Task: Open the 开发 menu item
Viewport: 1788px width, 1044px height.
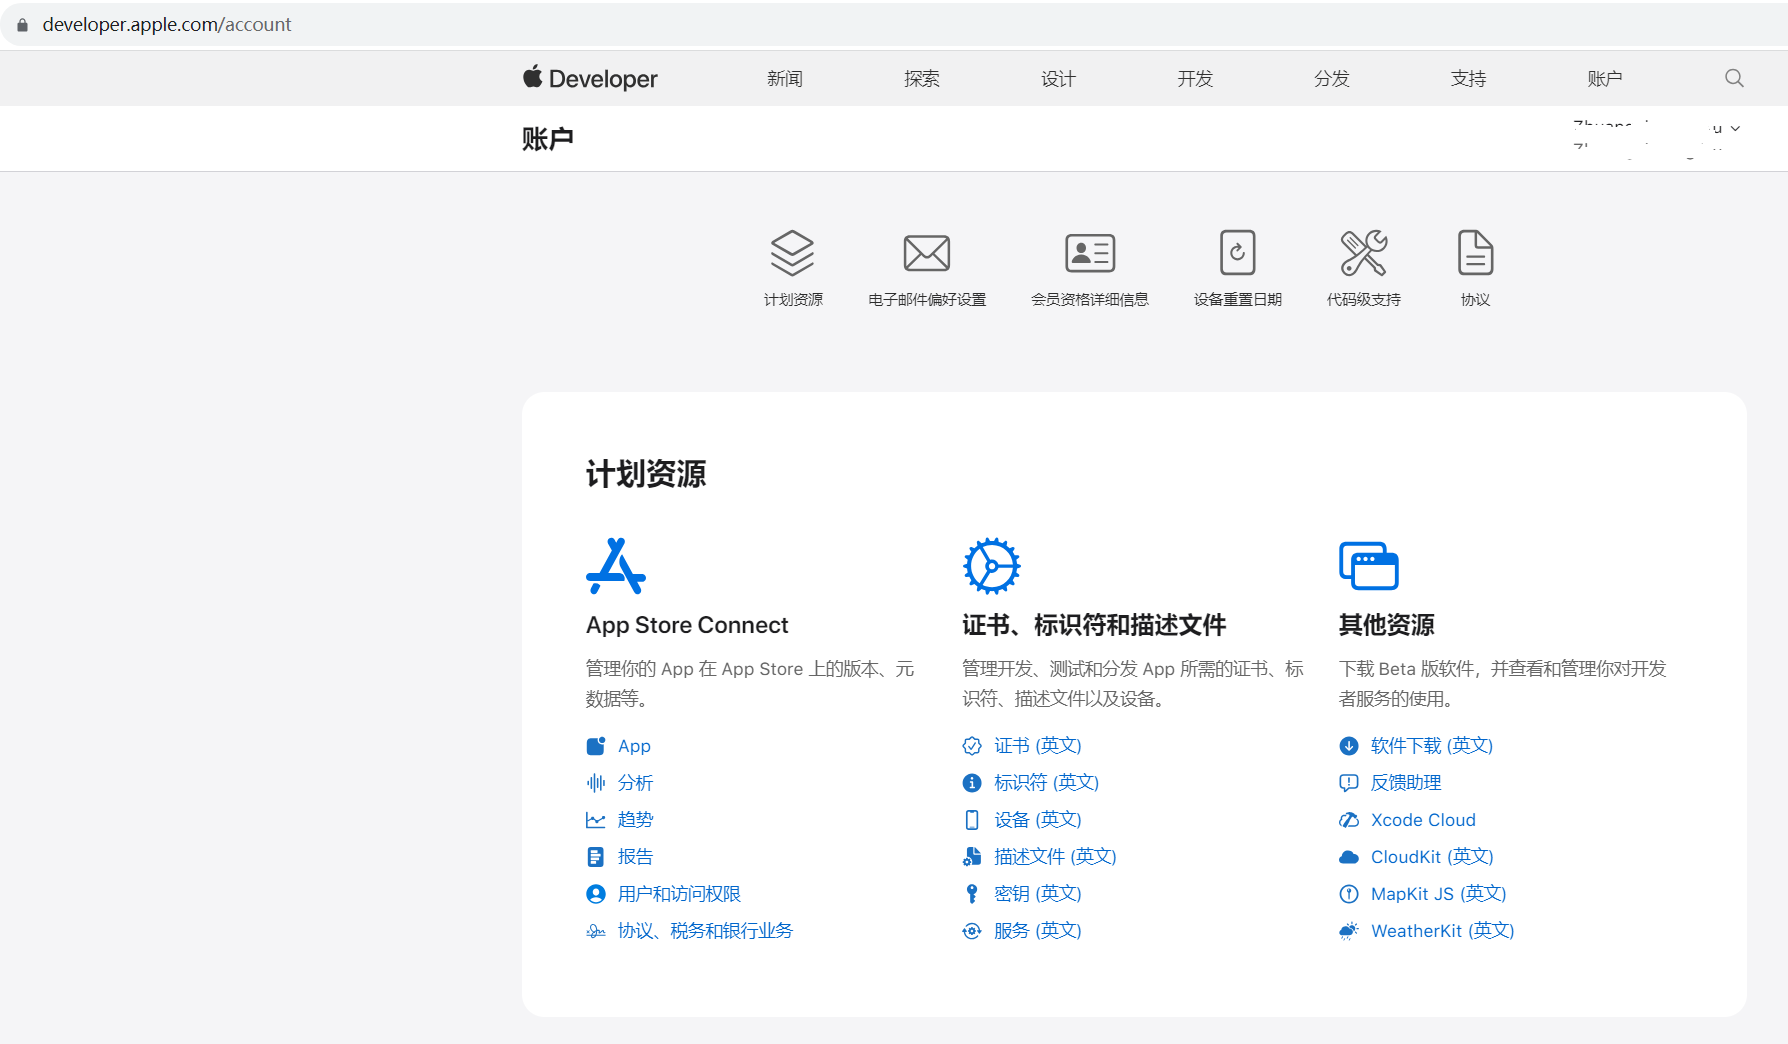Action: (1195, 78)
